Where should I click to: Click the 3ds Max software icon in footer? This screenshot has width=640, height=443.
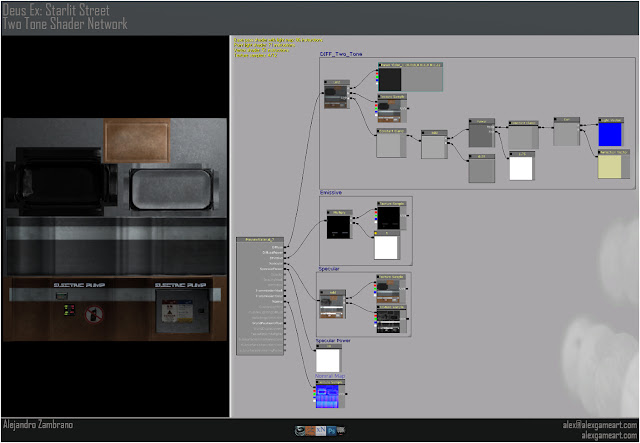(x=300, y=430)
